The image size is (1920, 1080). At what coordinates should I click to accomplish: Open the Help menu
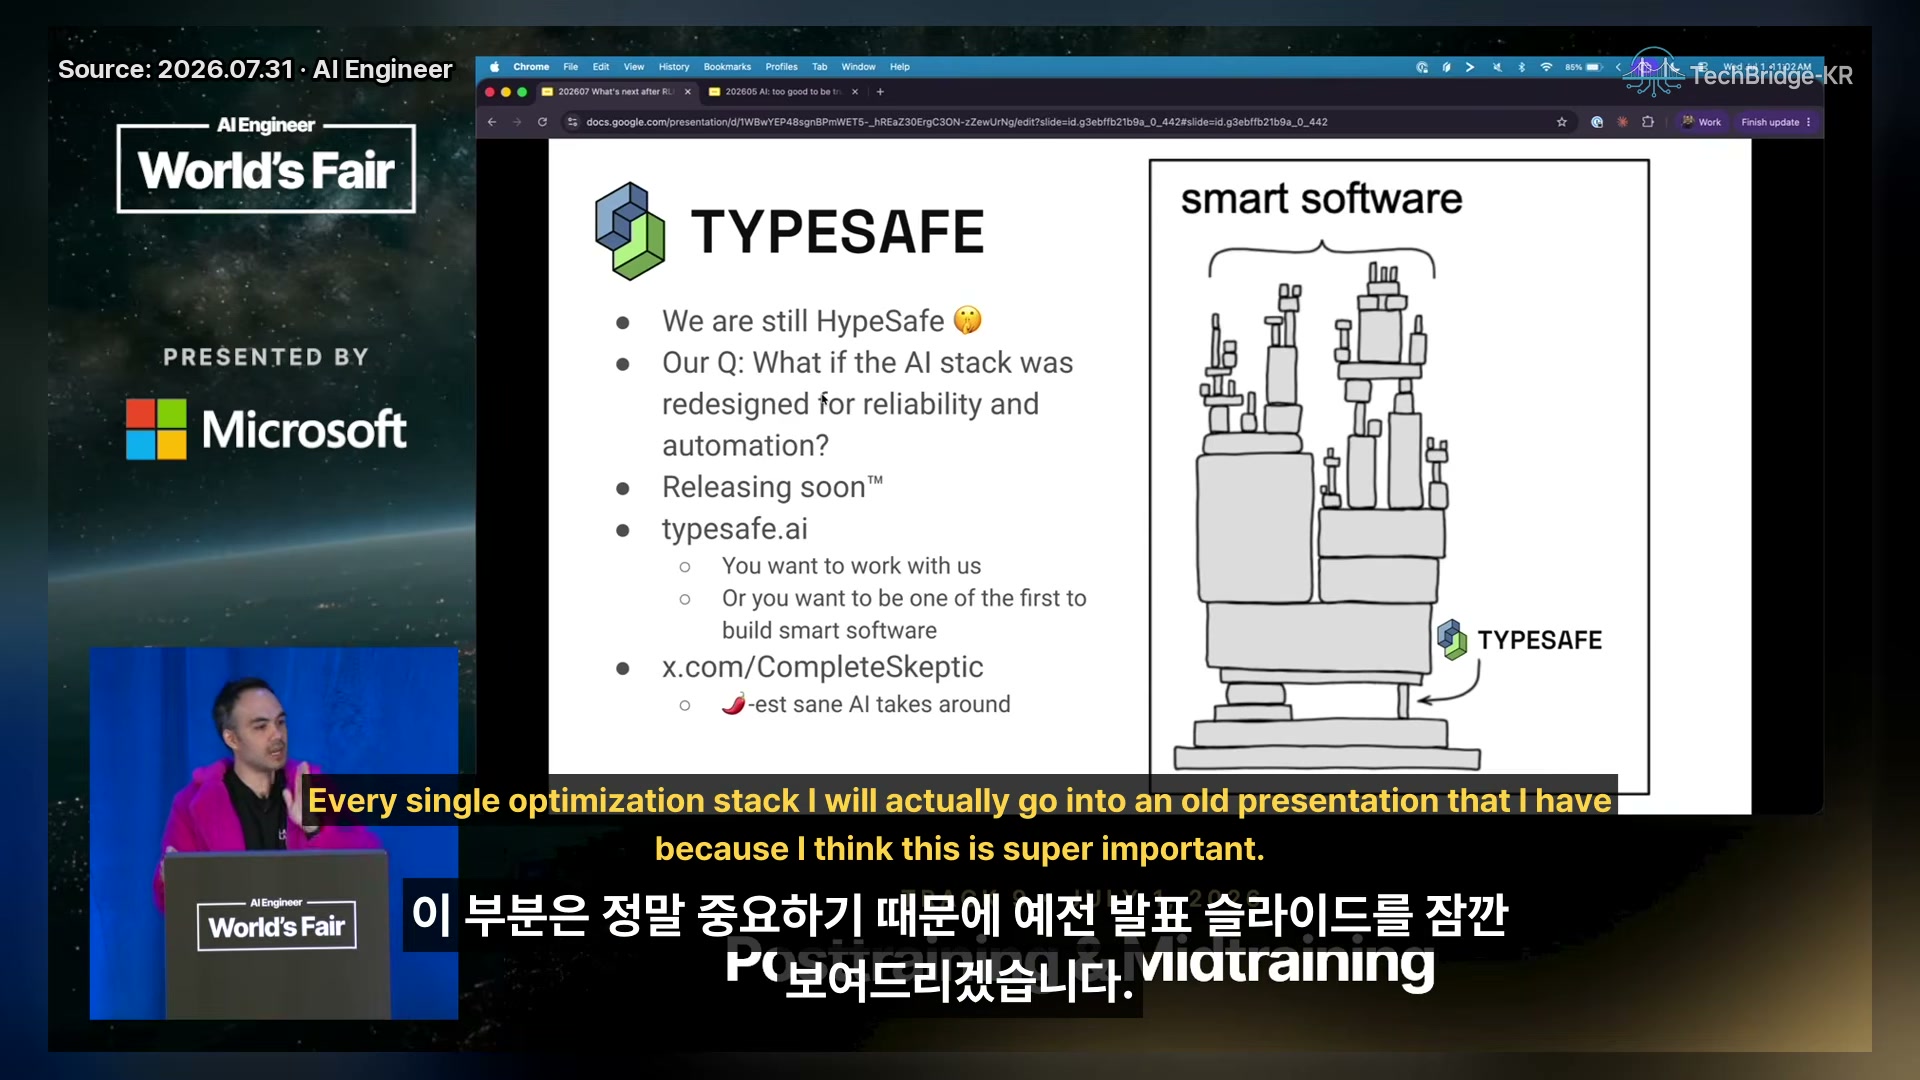[x=900, y=67]
